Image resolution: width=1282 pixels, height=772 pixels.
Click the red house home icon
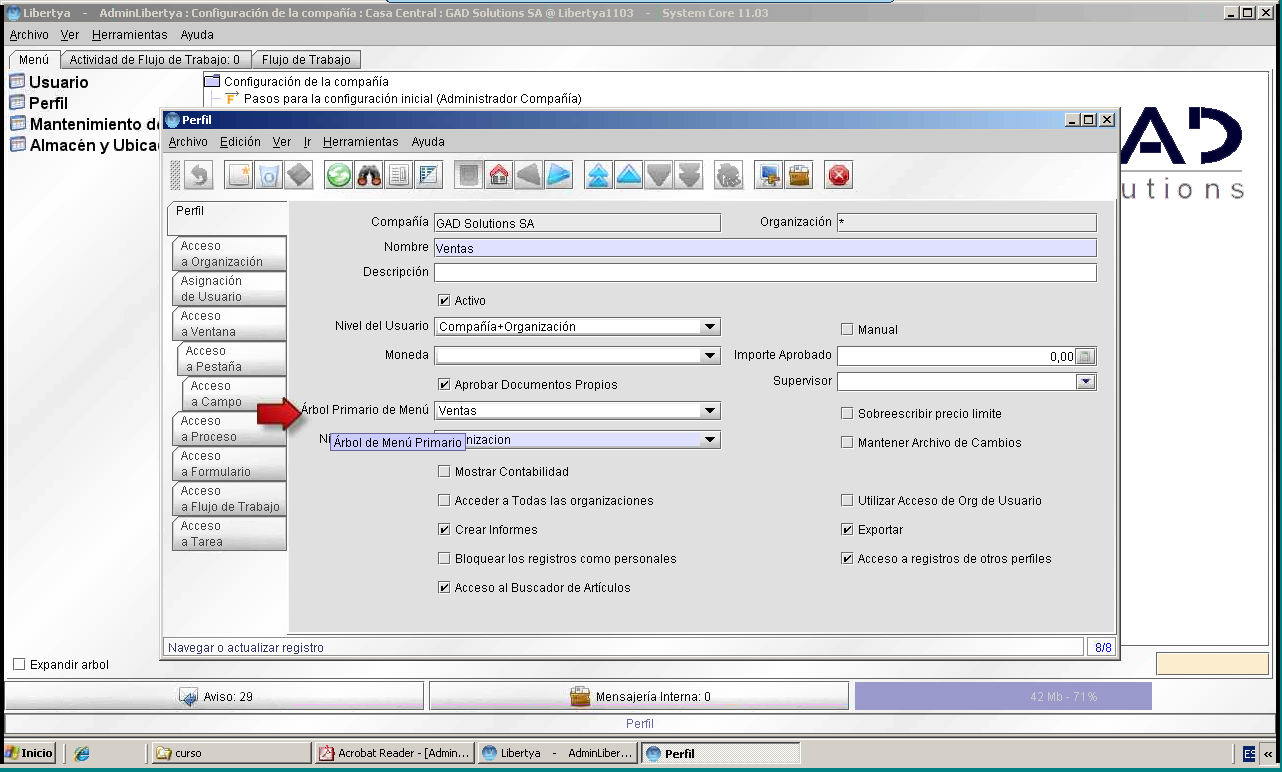[499, 176]
